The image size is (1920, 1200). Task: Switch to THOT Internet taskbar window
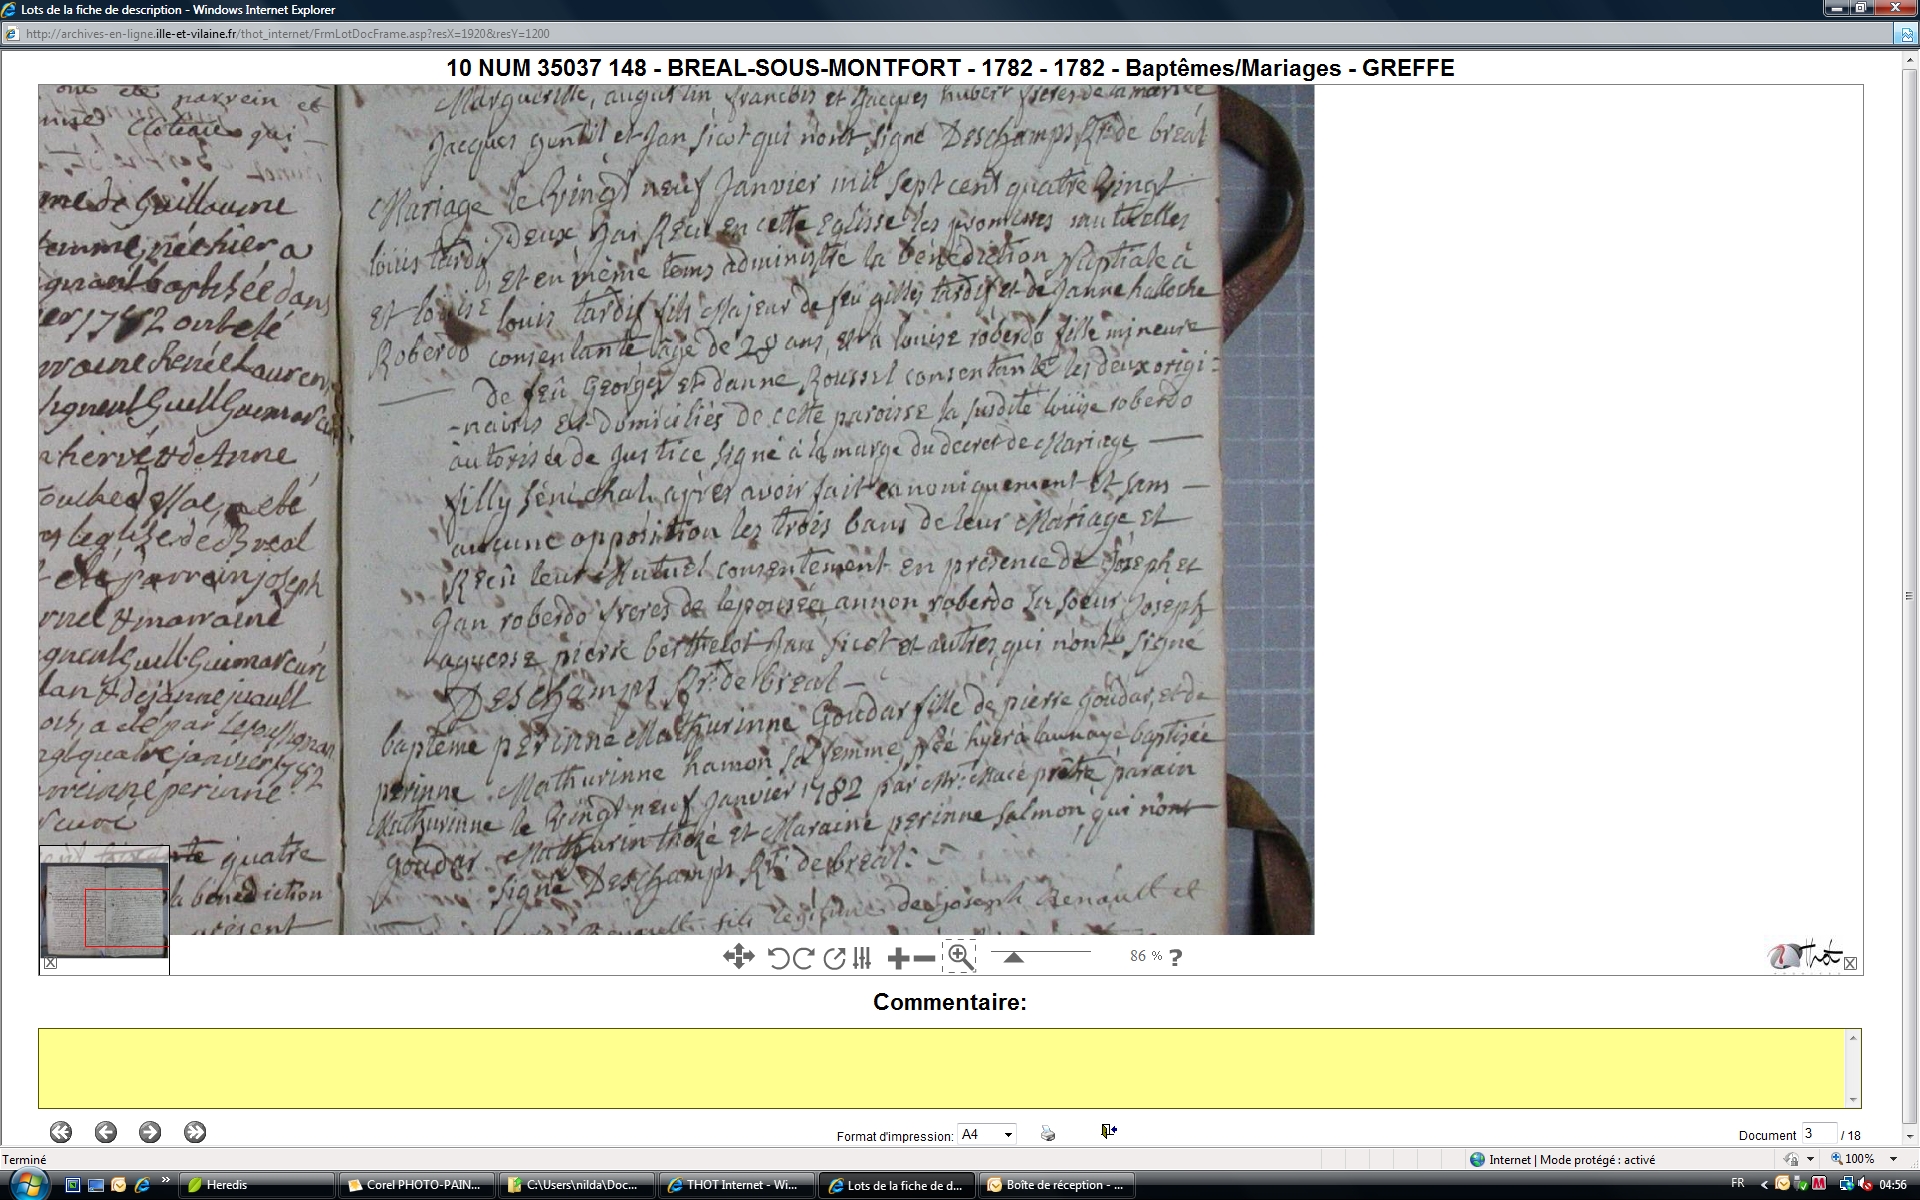coord(736,1185)
